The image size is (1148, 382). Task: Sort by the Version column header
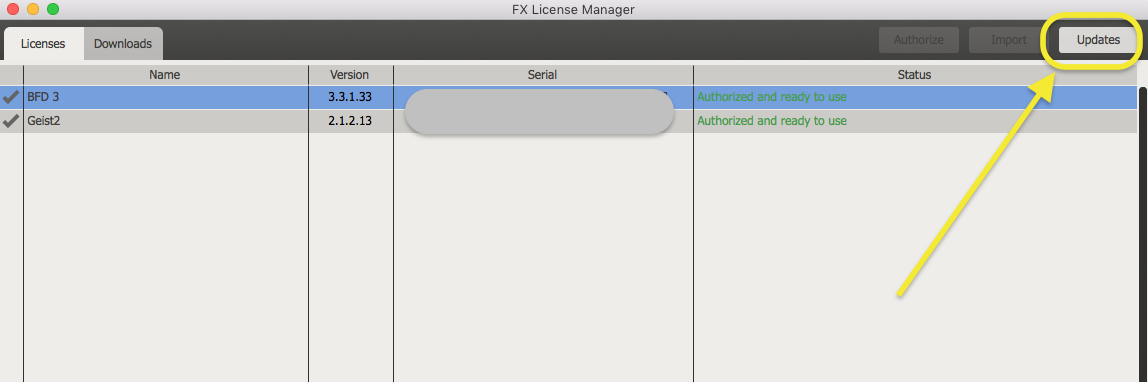[350, 75]
